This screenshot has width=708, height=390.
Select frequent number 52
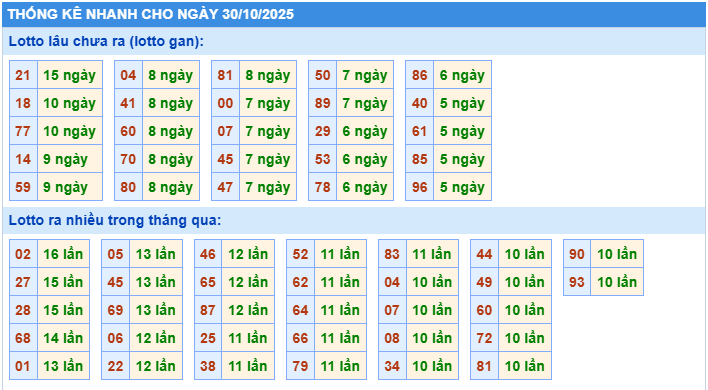coord(300,254)
